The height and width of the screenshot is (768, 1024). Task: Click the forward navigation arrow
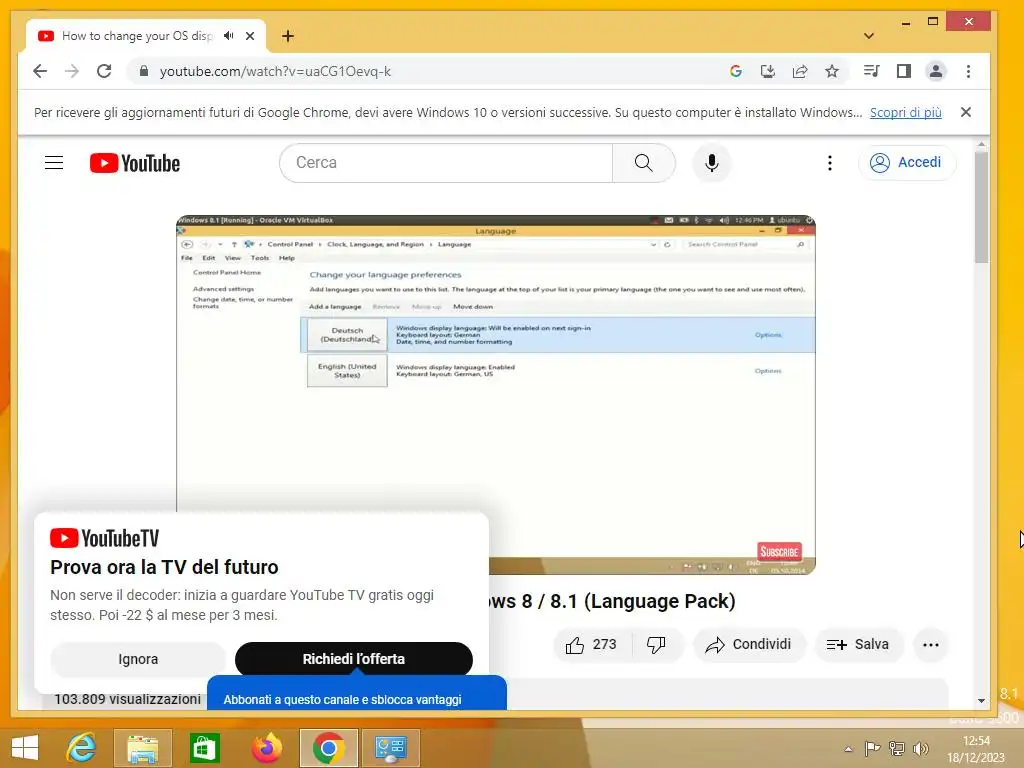72,71
